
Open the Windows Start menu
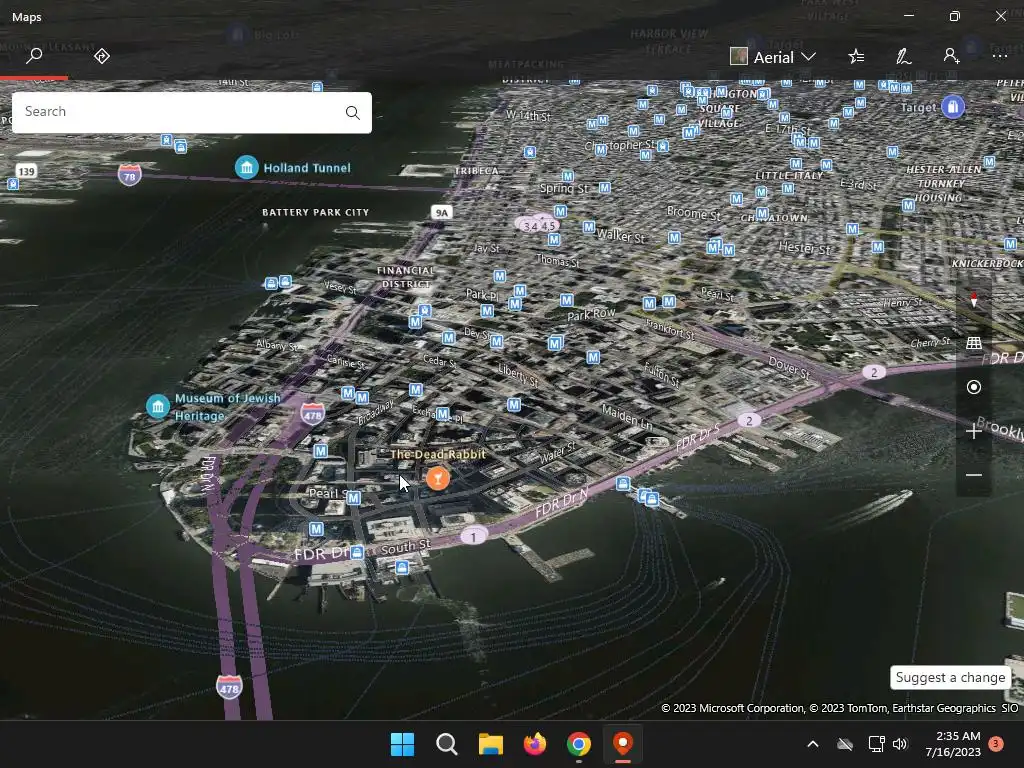(402, 744)
